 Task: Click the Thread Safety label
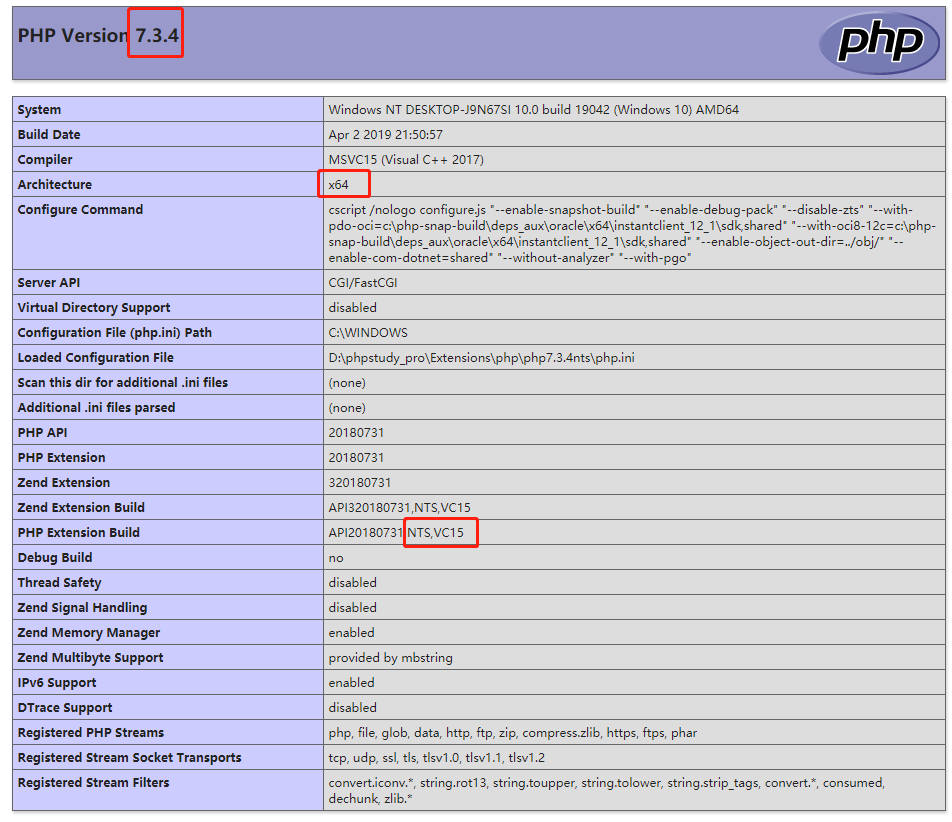point(59,583)
